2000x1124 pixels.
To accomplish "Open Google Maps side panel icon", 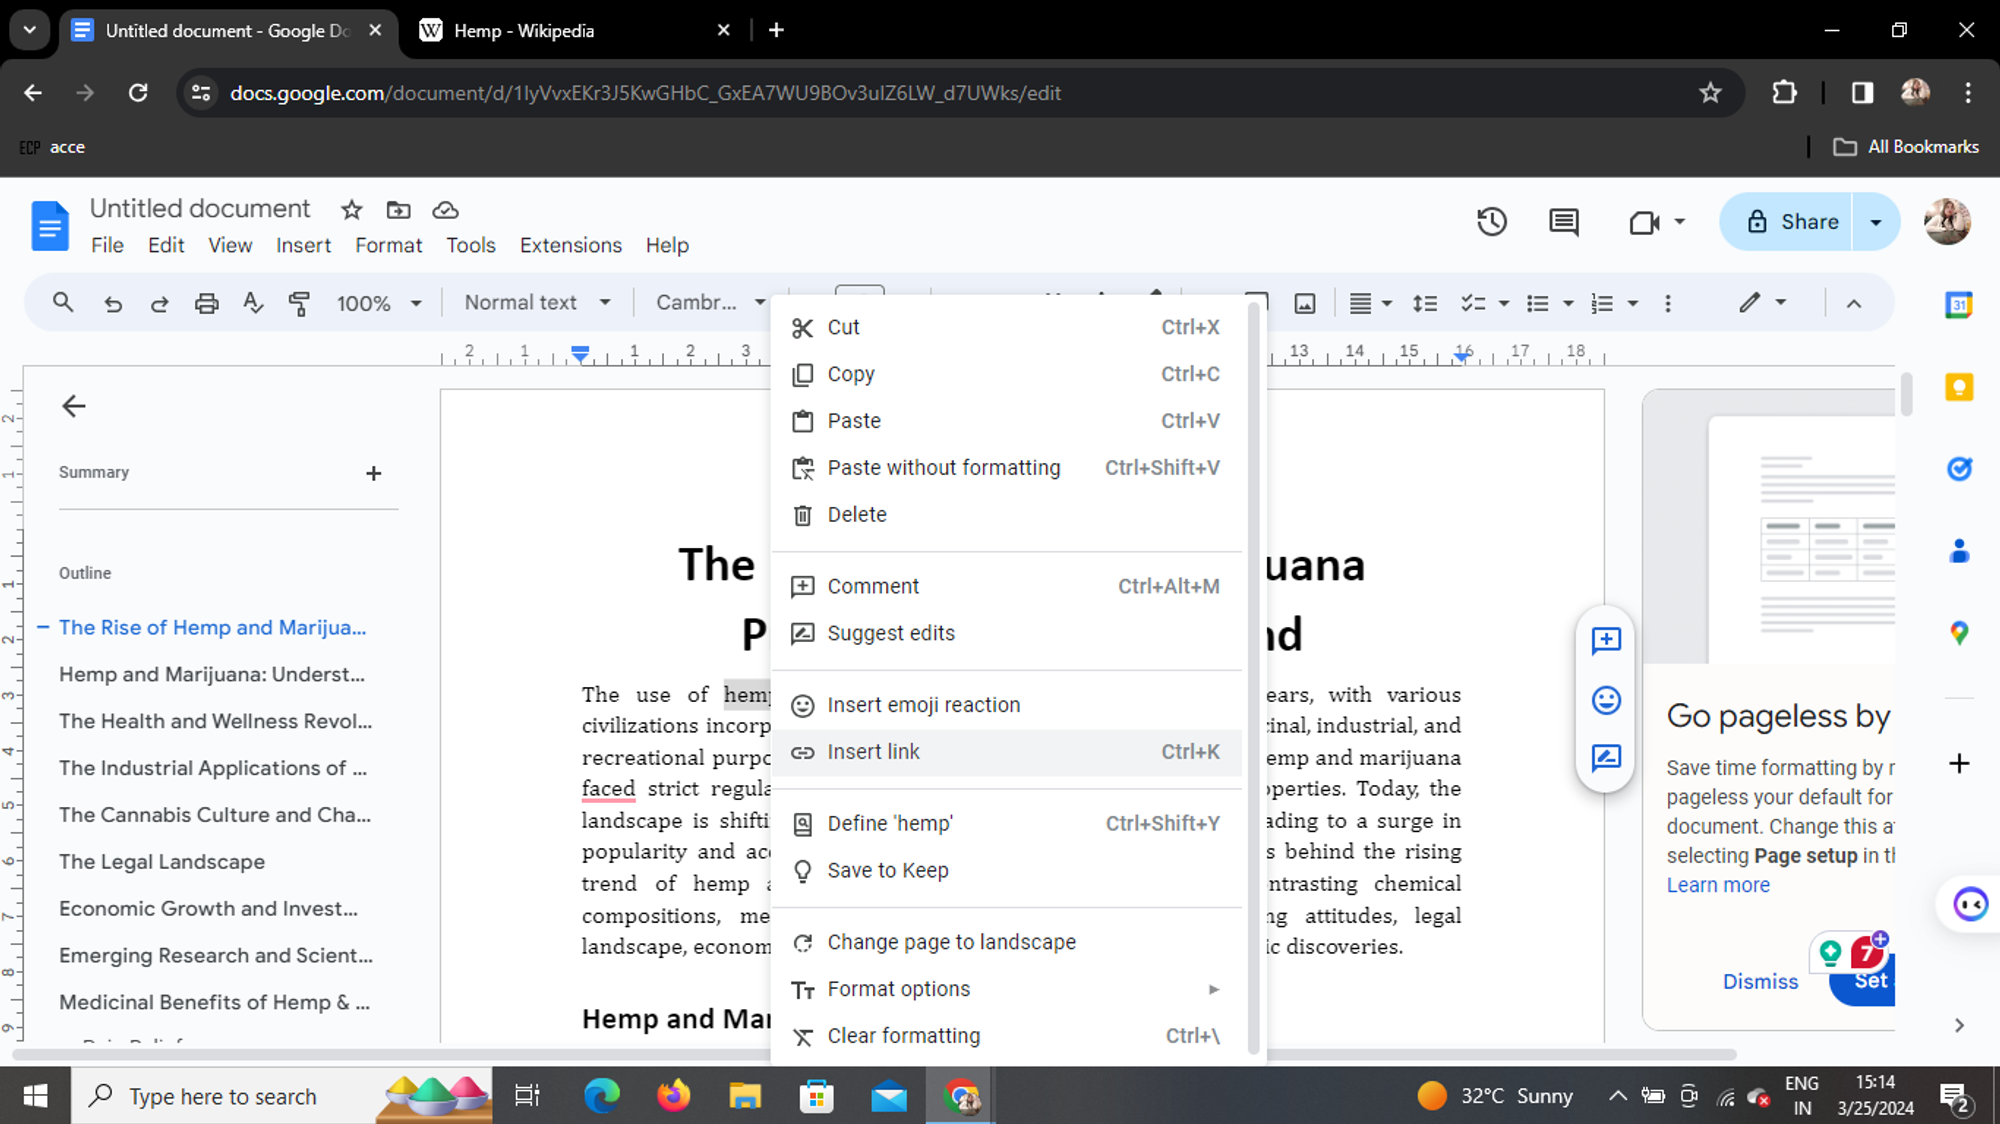I will [x=1959, y=633].
